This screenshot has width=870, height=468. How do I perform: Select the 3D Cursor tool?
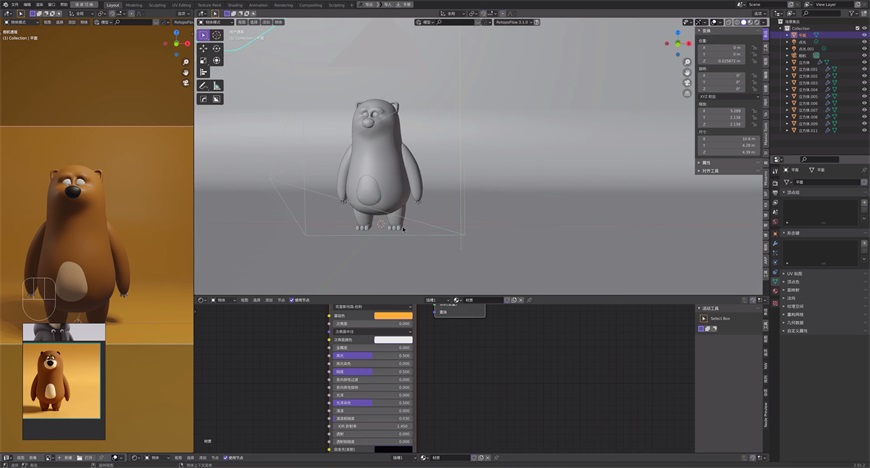(x=216, y=35)
